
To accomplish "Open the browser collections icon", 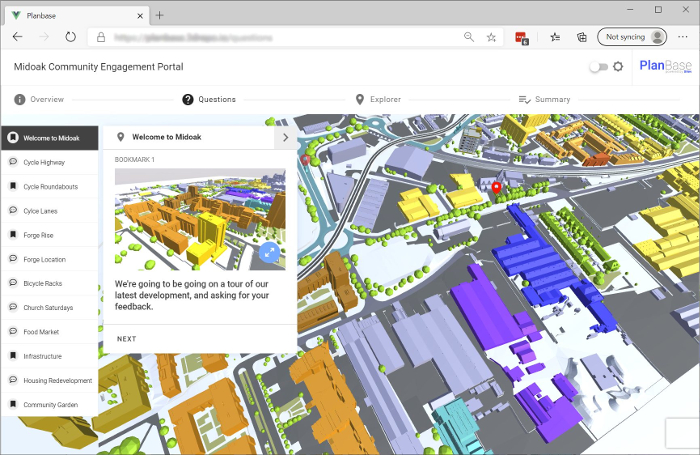I will point(581,37).
